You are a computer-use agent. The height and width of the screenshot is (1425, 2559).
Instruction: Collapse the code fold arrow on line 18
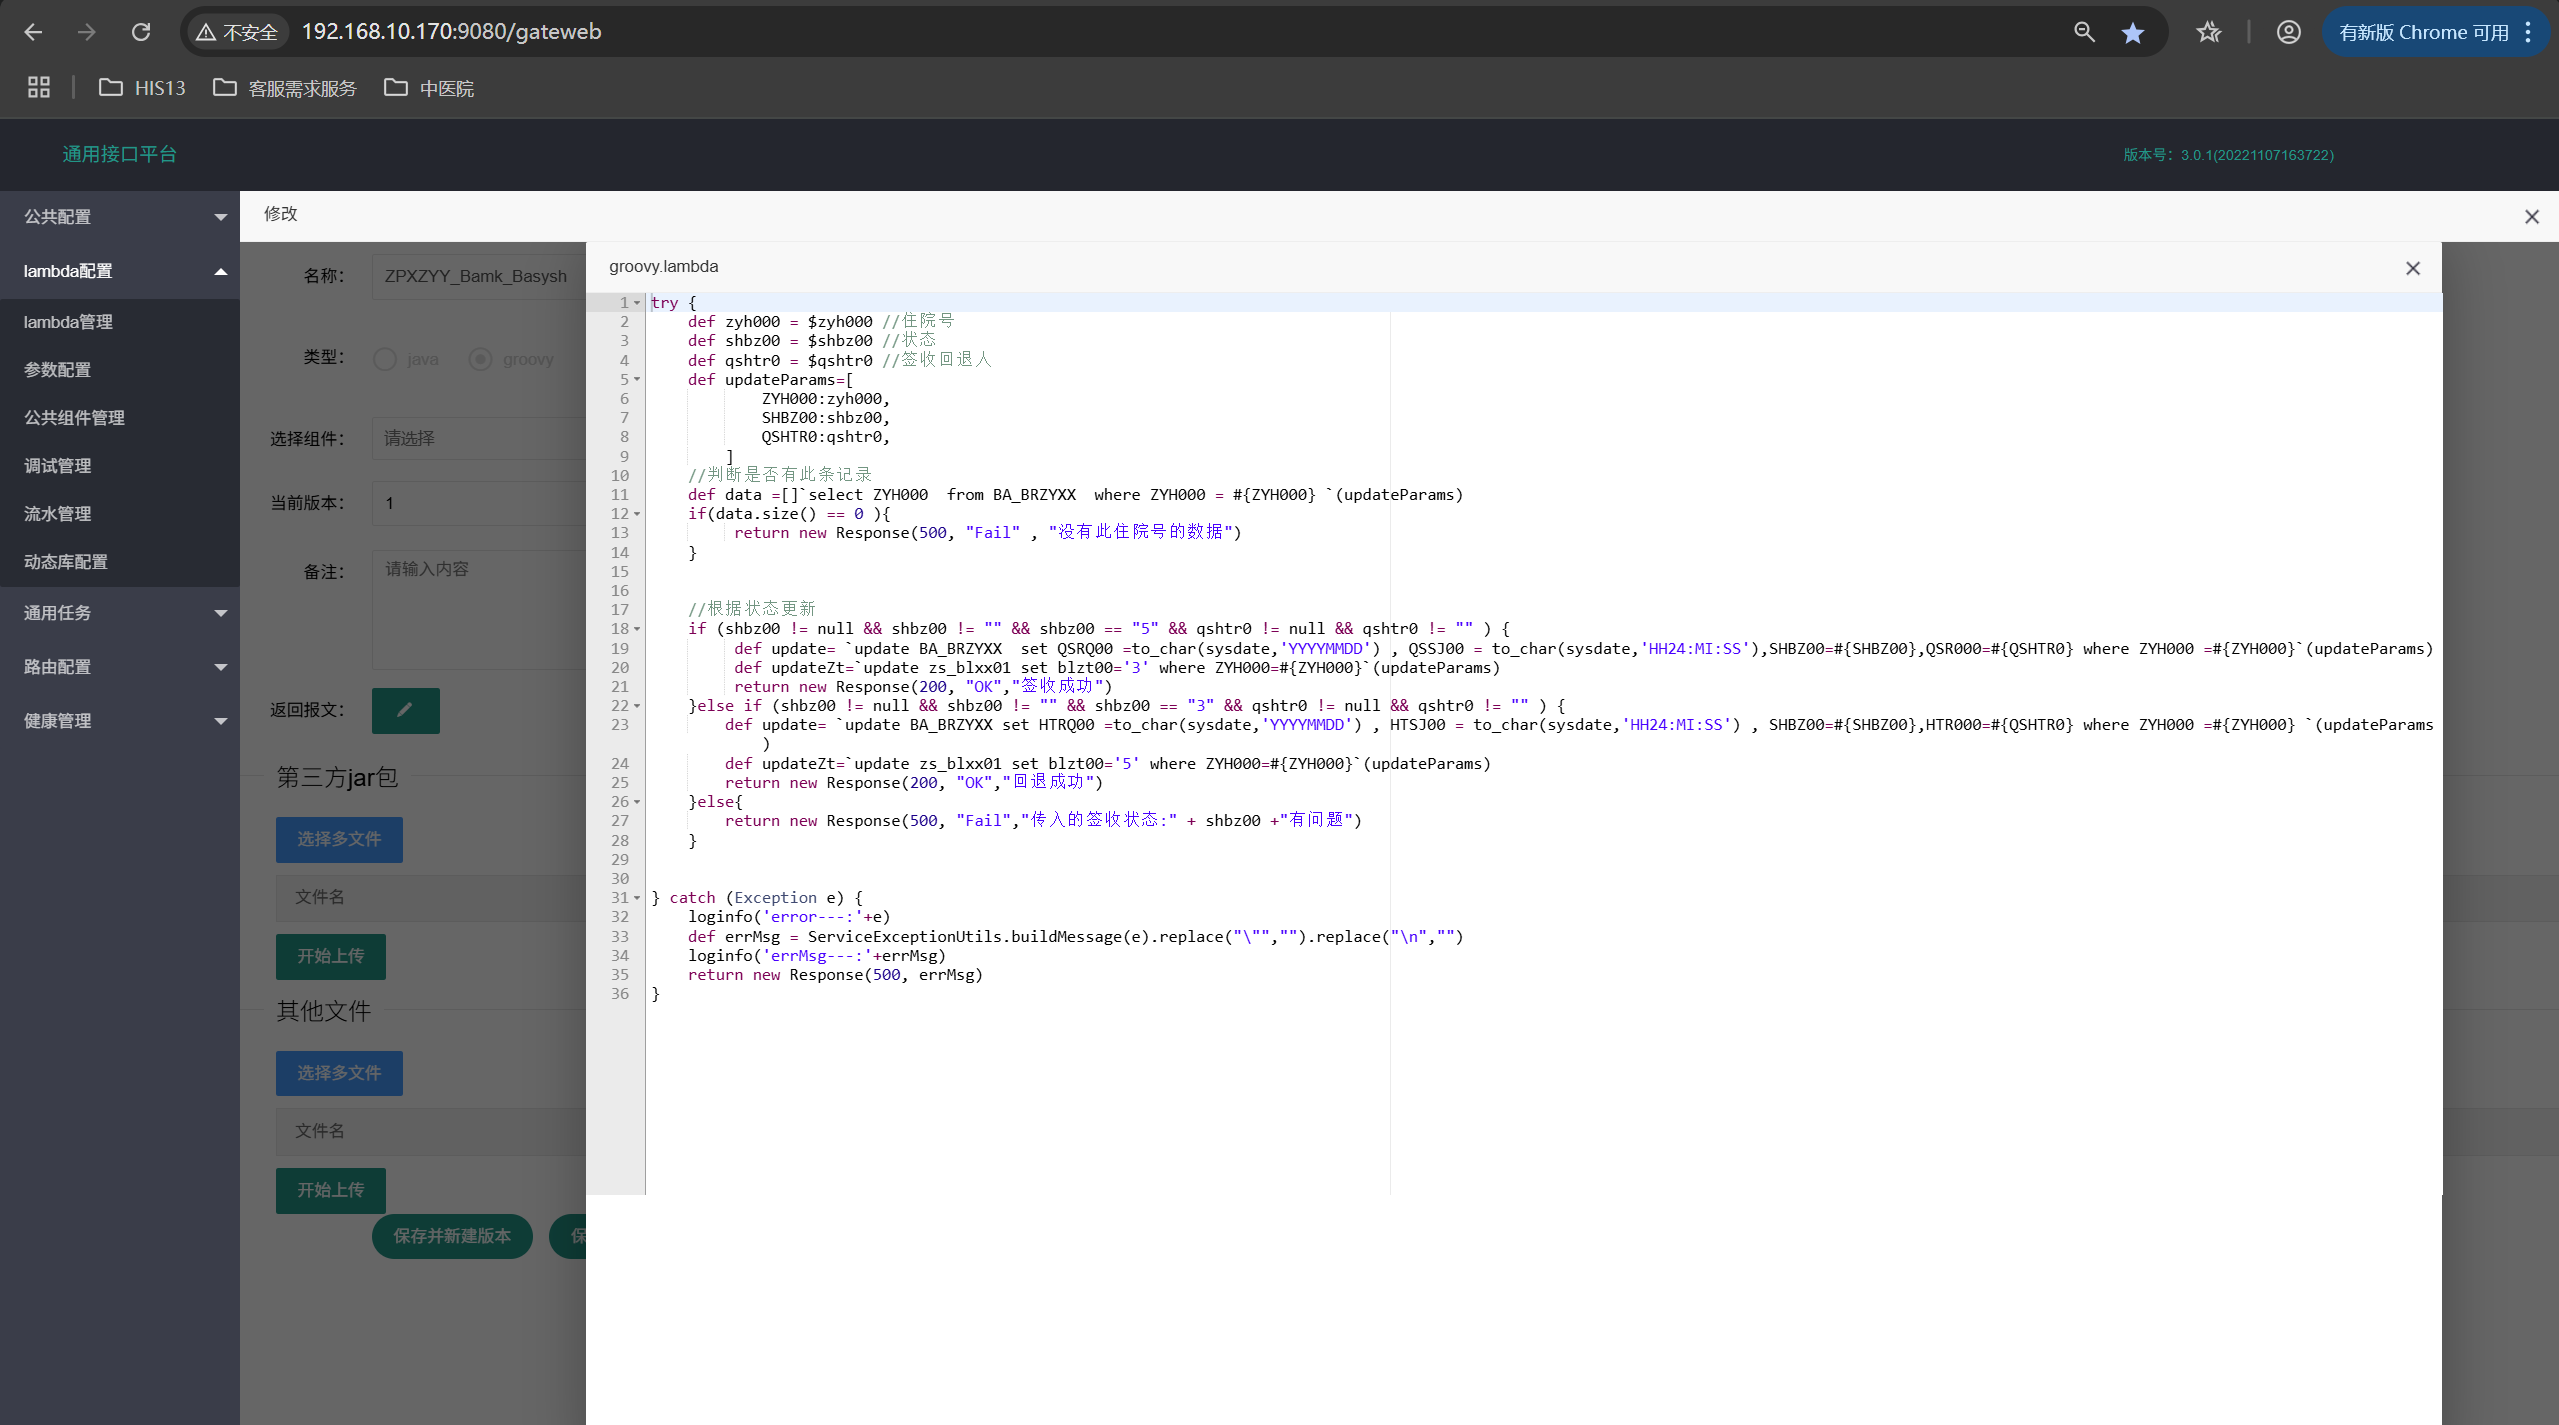click(637, 629)
